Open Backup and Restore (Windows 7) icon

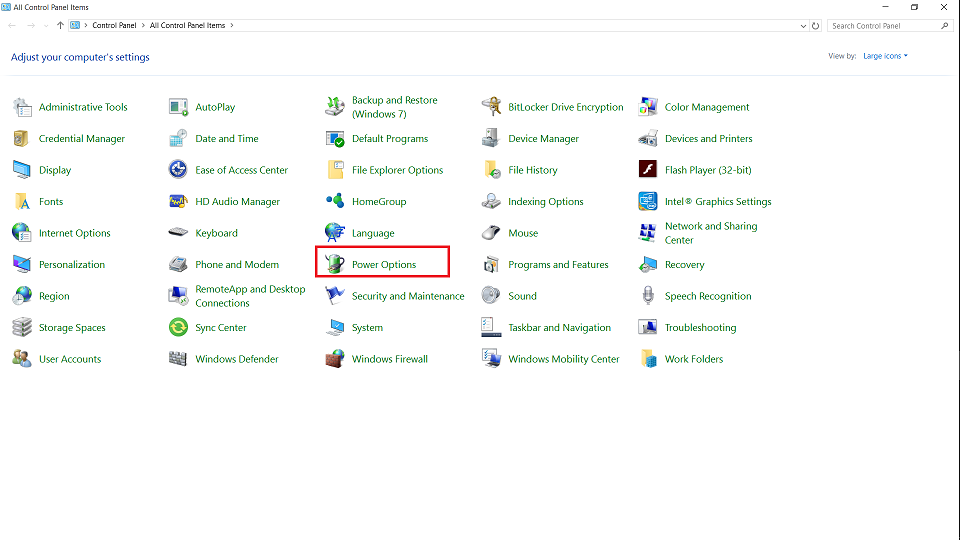pyautogui.click(x=335, y=107)
